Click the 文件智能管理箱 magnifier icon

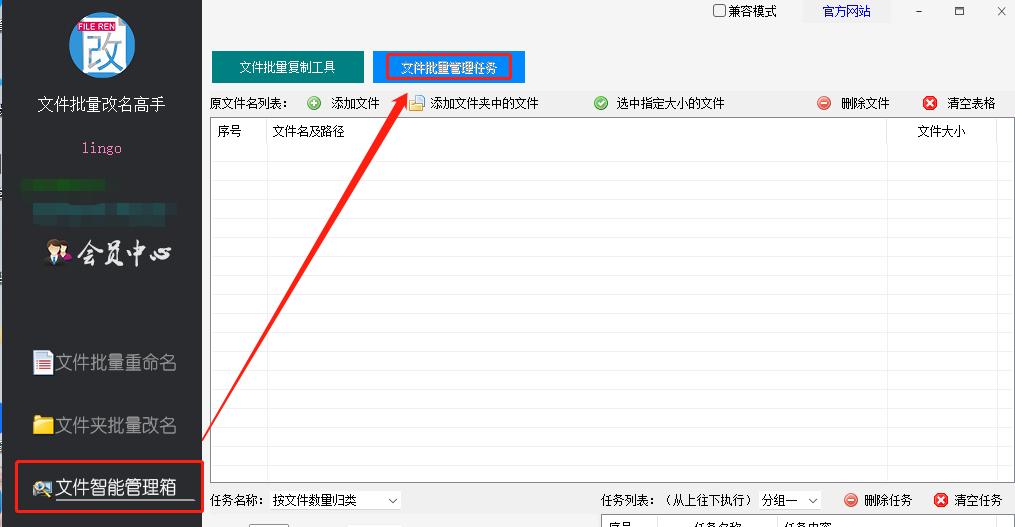click(x=42, y=489)
